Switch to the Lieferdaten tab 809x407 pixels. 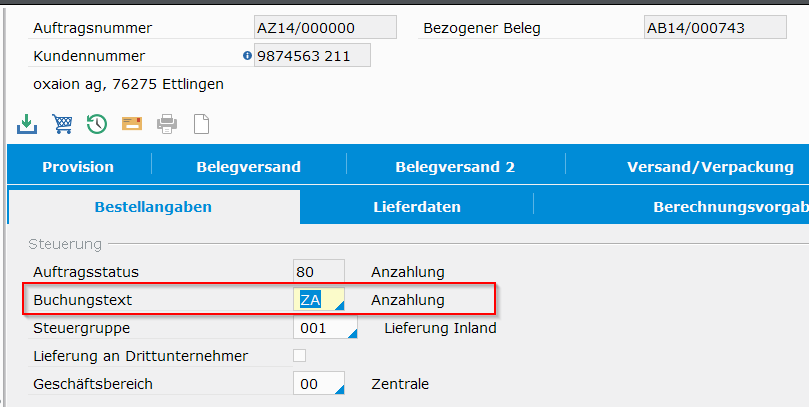click(x=416, y=207)
